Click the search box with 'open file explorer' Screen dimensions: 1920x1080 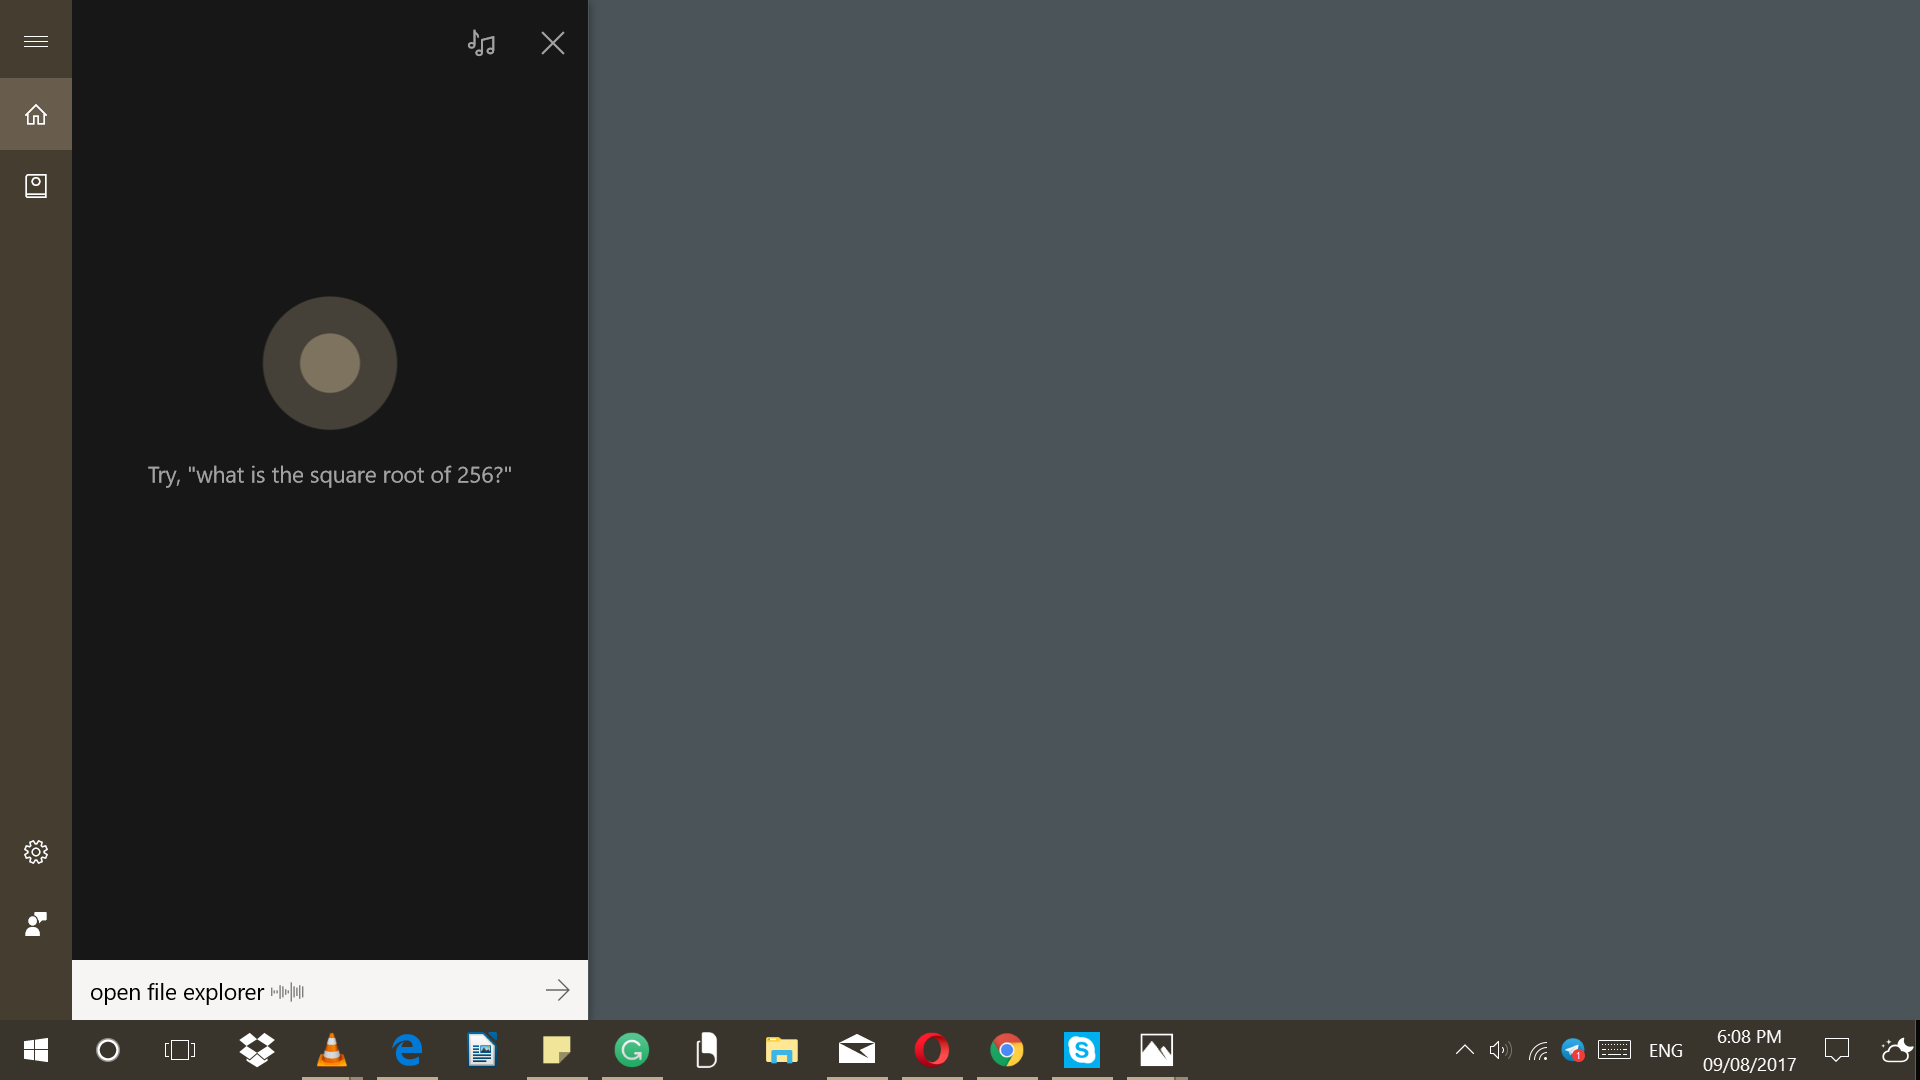(330, 990)
